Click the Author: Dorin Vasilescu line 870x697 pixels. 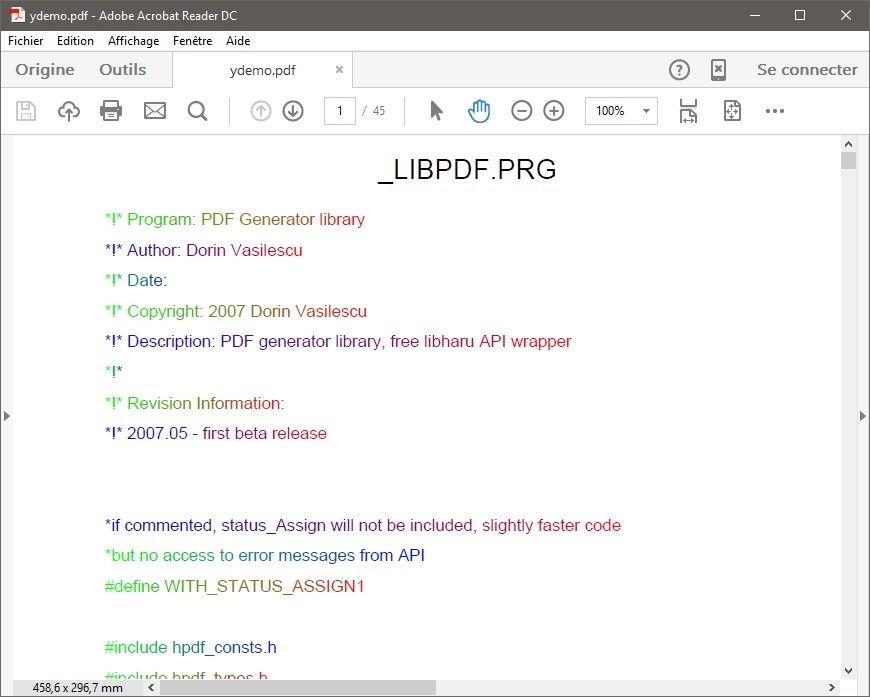(x=204, y=250)
